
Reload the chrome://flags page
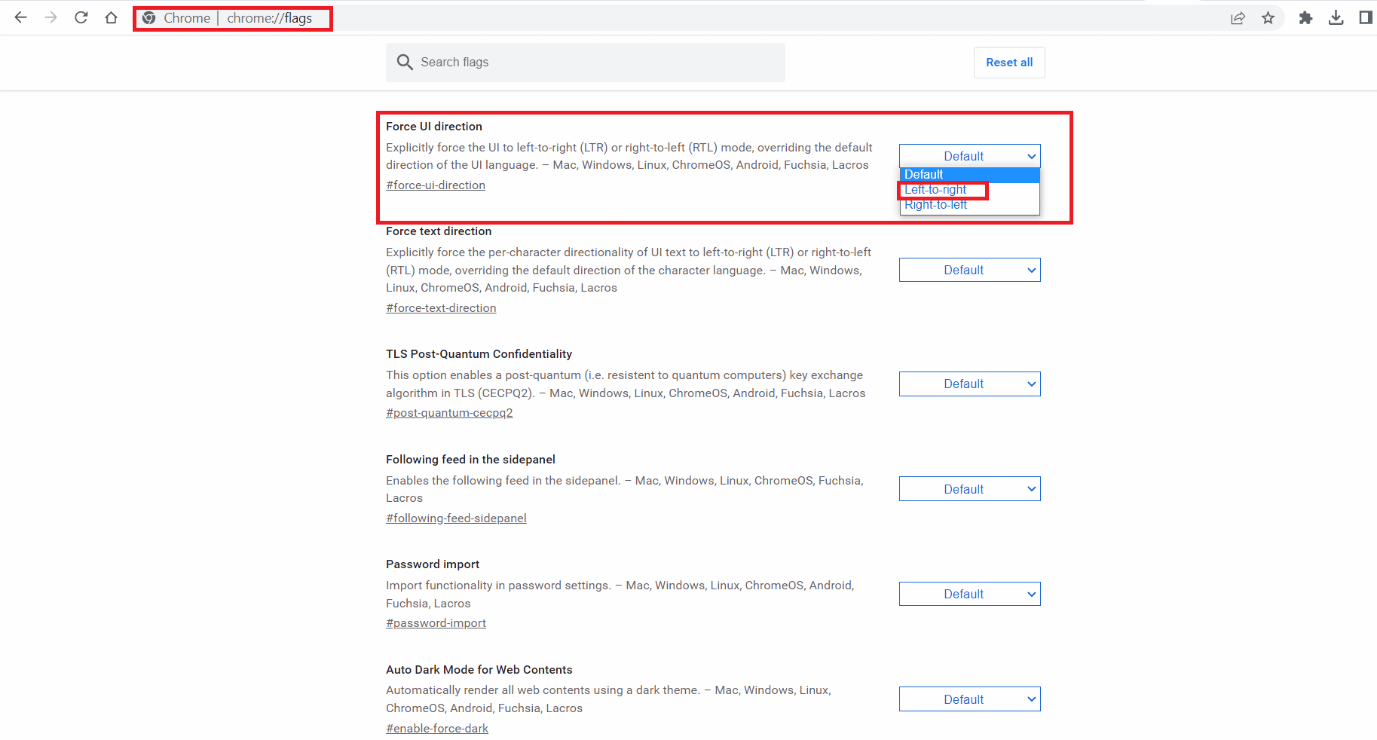coord(81,18)
